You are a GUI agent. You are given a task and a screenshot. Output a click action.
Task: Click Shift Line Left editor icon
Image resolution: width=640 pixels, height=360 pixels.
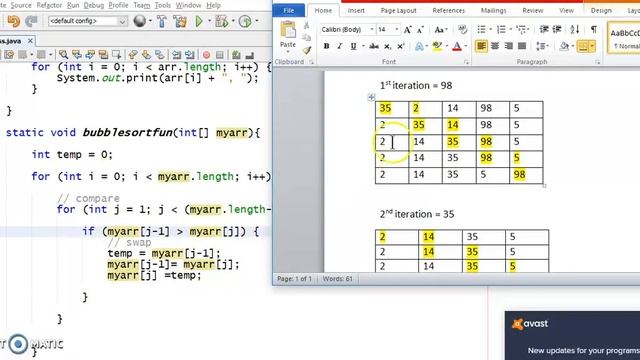(x=176, y=54)
